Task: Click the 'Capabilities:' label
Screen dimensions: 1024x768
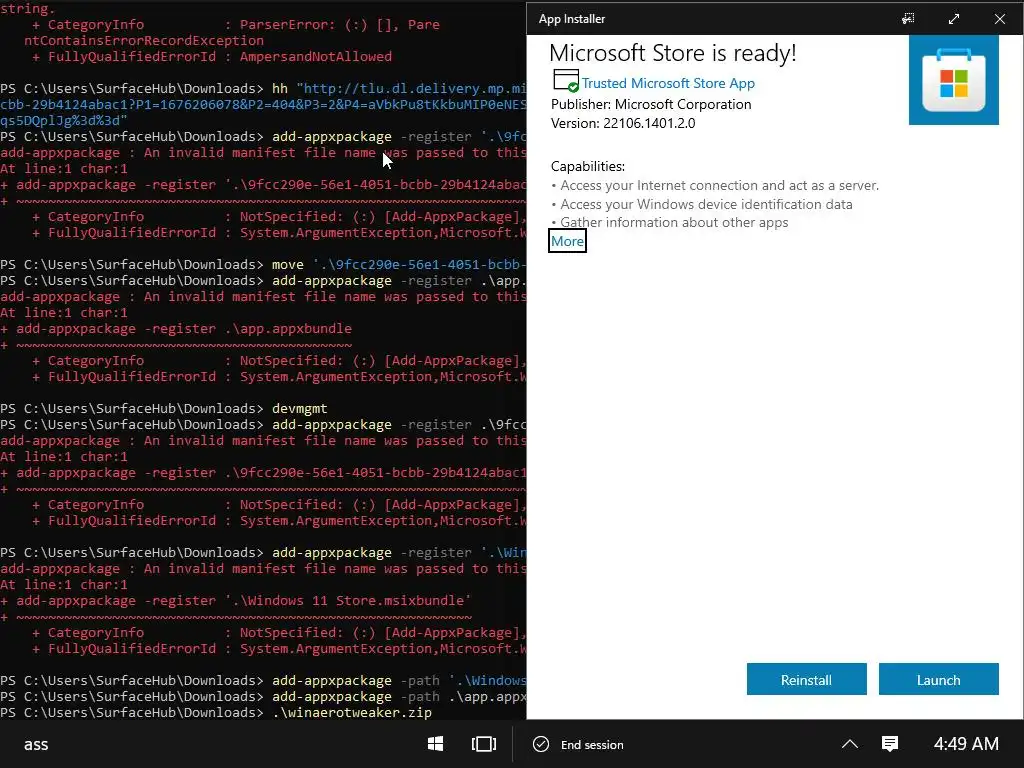Action: click(588, 167)
